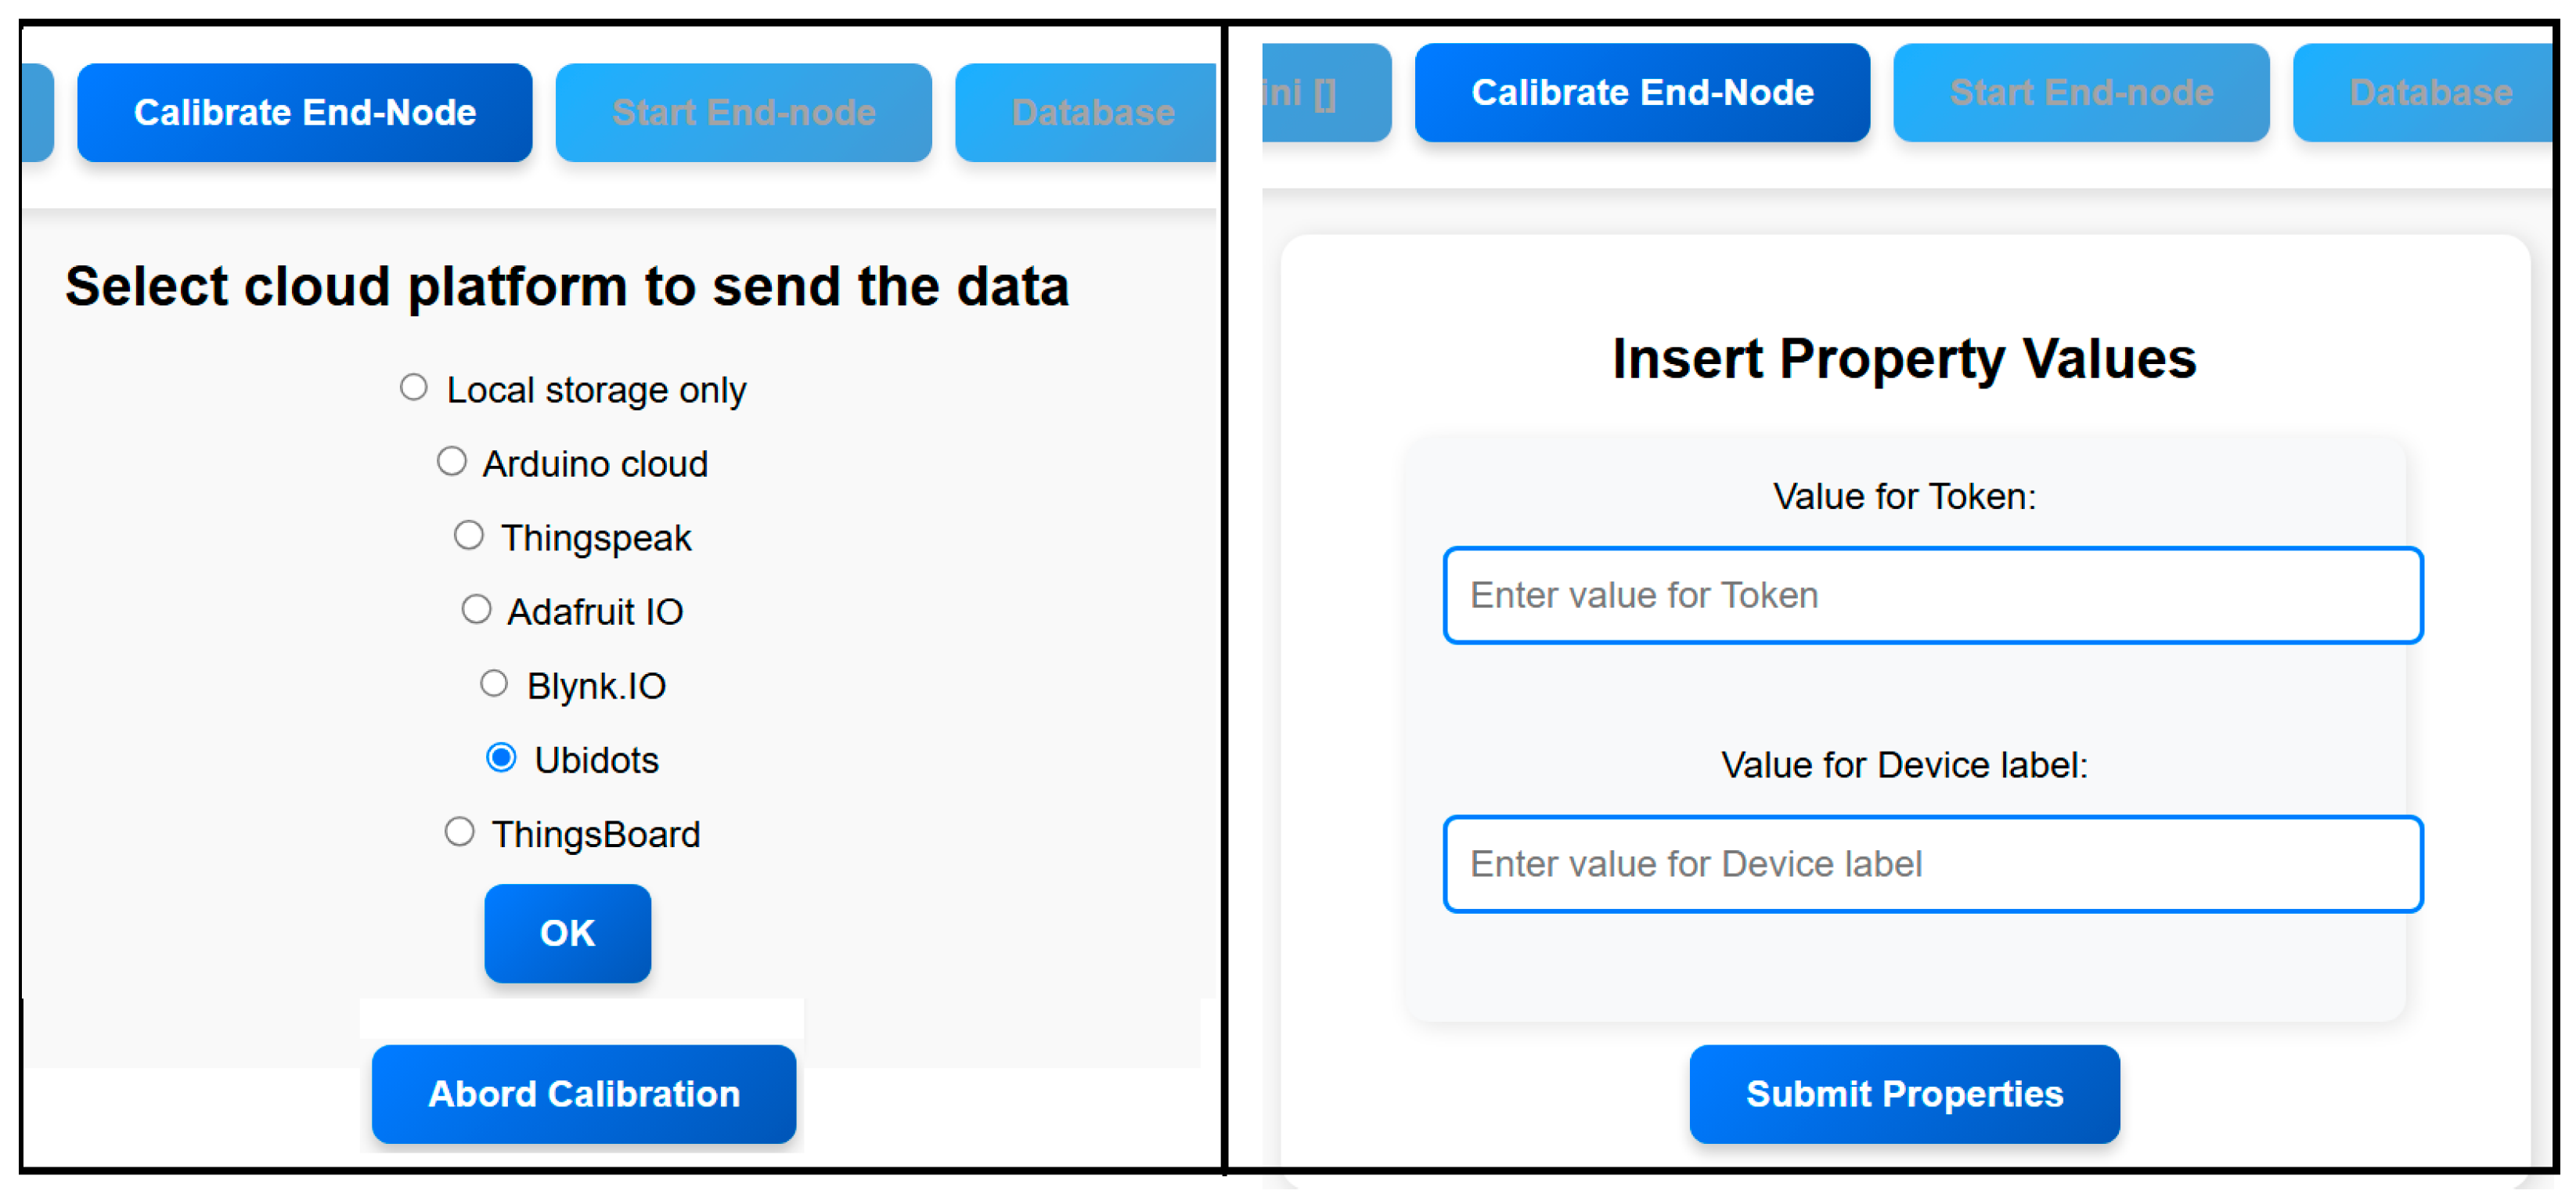2576x1194 pixels.
Task: Open Calibrate End-Node tab in right panel
Action: click(x=1642, y=93)
